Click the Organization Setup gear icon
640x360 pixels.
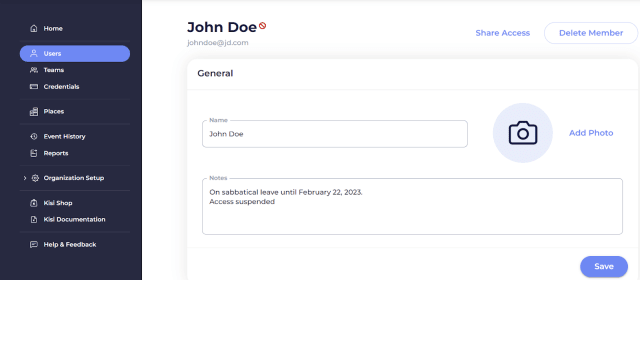(35, 178)
